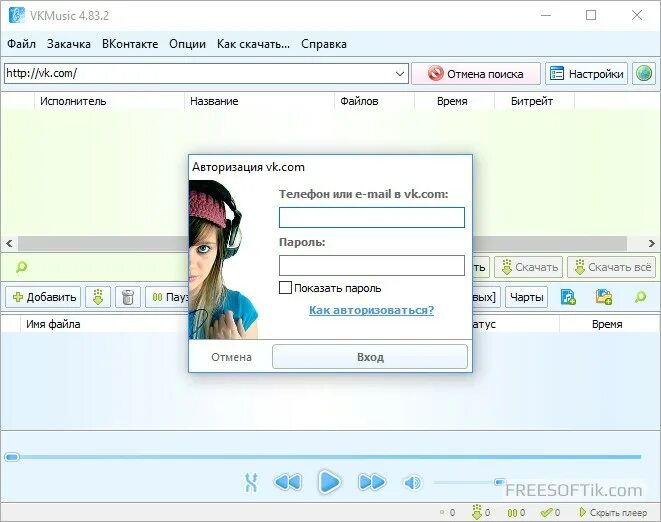The height and width of the screenshot is (522, 661).
Task: Click the green magnifier icon right of Чарты
Action: pos(640,297)
